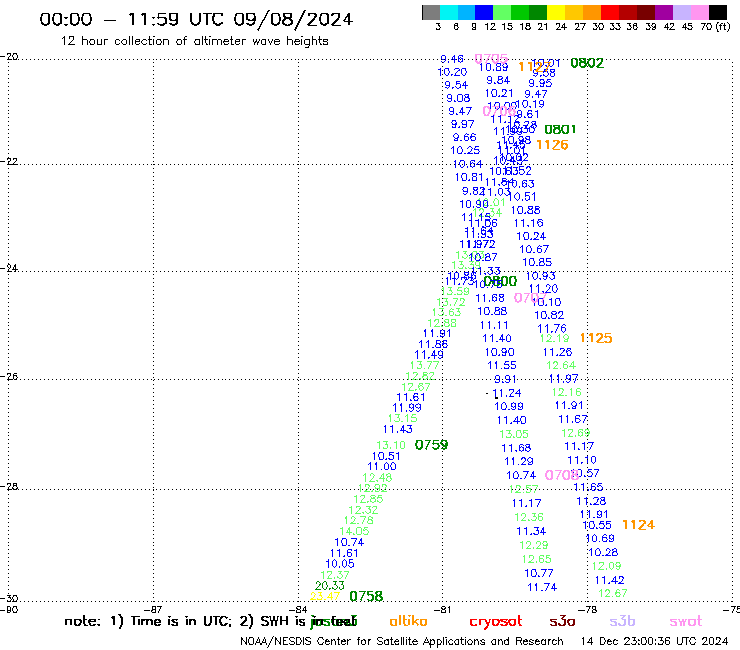Viewport: 740px width, 650px height.
Task: Click the '-87' longitude axis label
Action: click(154, 609)
